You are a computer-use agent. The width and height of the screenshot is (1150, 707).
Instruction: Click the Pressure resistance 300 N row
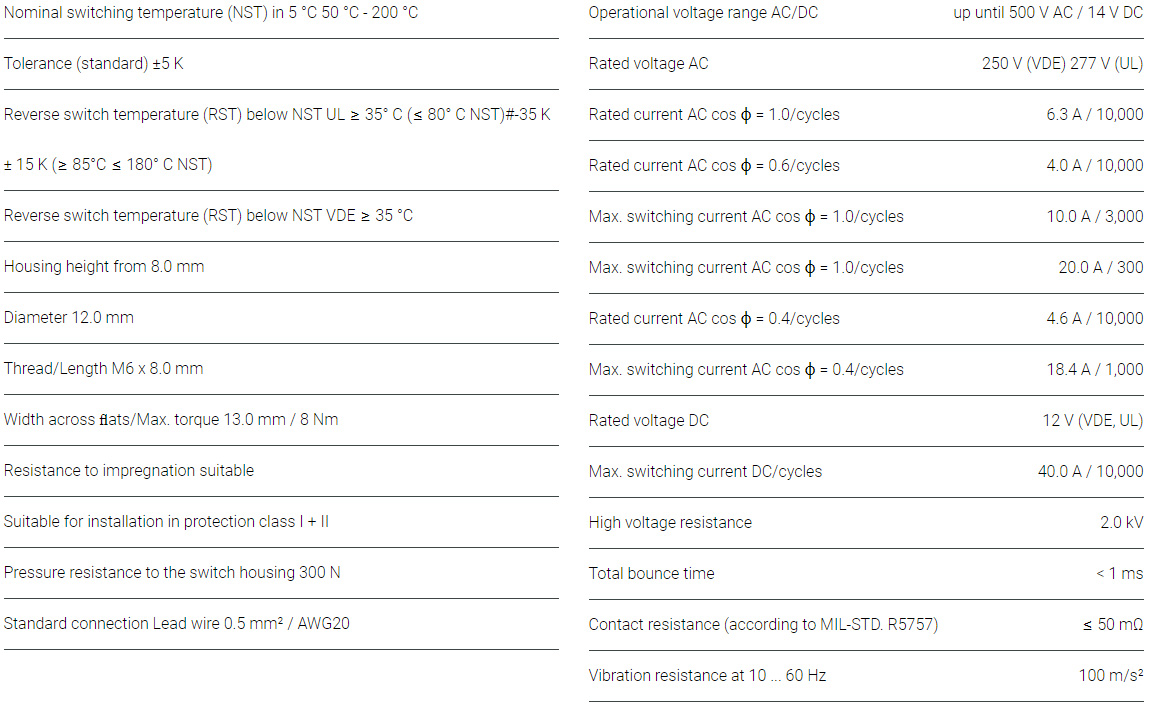pos(172,573)
